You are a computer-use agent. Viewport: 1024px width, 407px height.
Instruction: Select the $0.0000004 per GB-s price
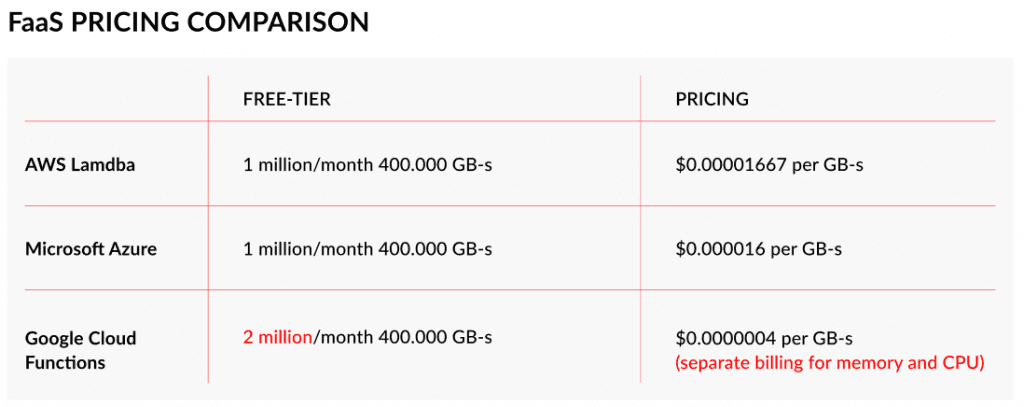pos(763,338)
